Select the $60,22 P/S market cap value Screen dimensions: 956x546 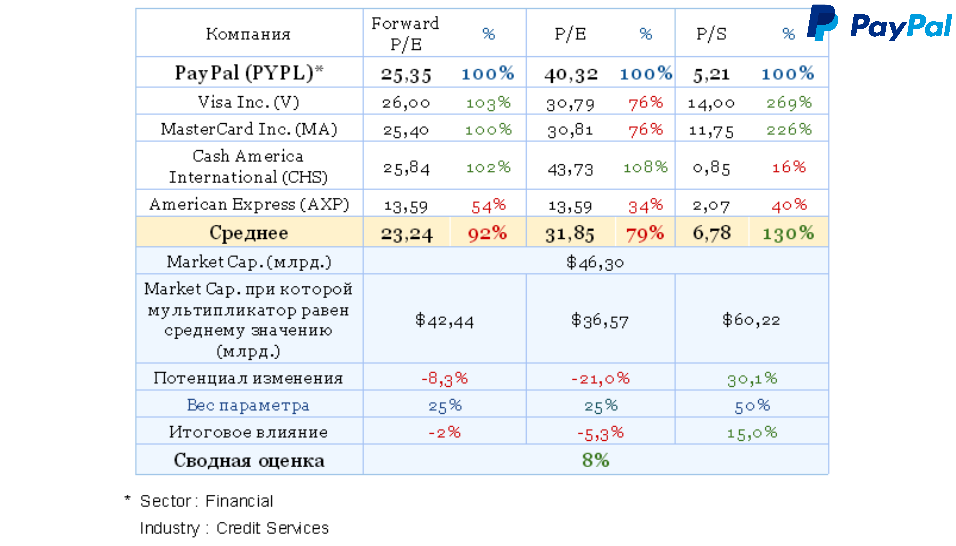751,320
